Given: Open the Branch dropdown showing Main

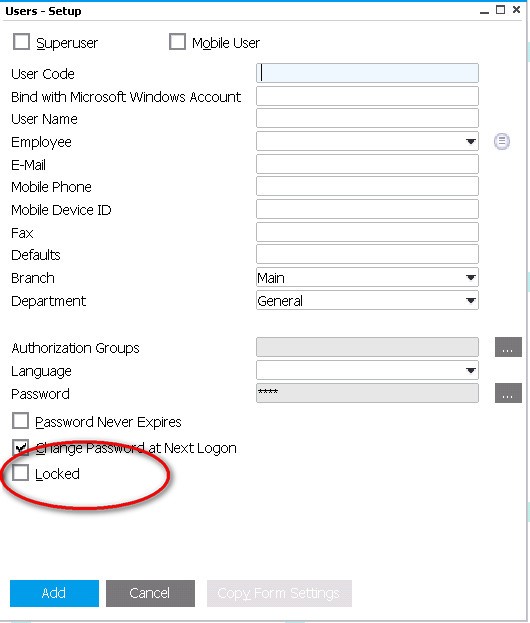Looking at the screenshot, I should 367,277.
